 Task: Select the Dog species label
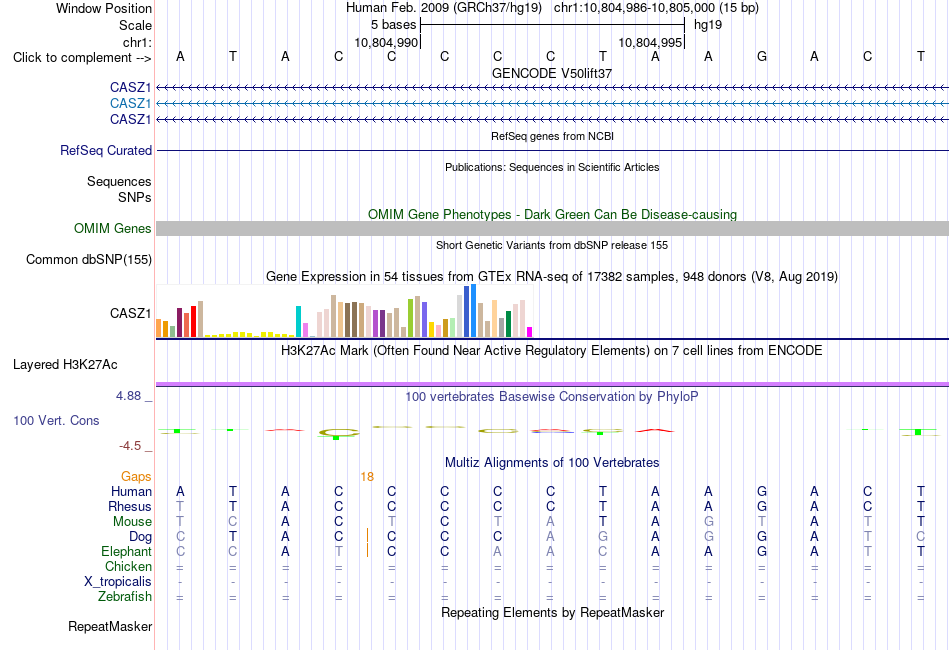pyautogui.click(x=140, y=537)
